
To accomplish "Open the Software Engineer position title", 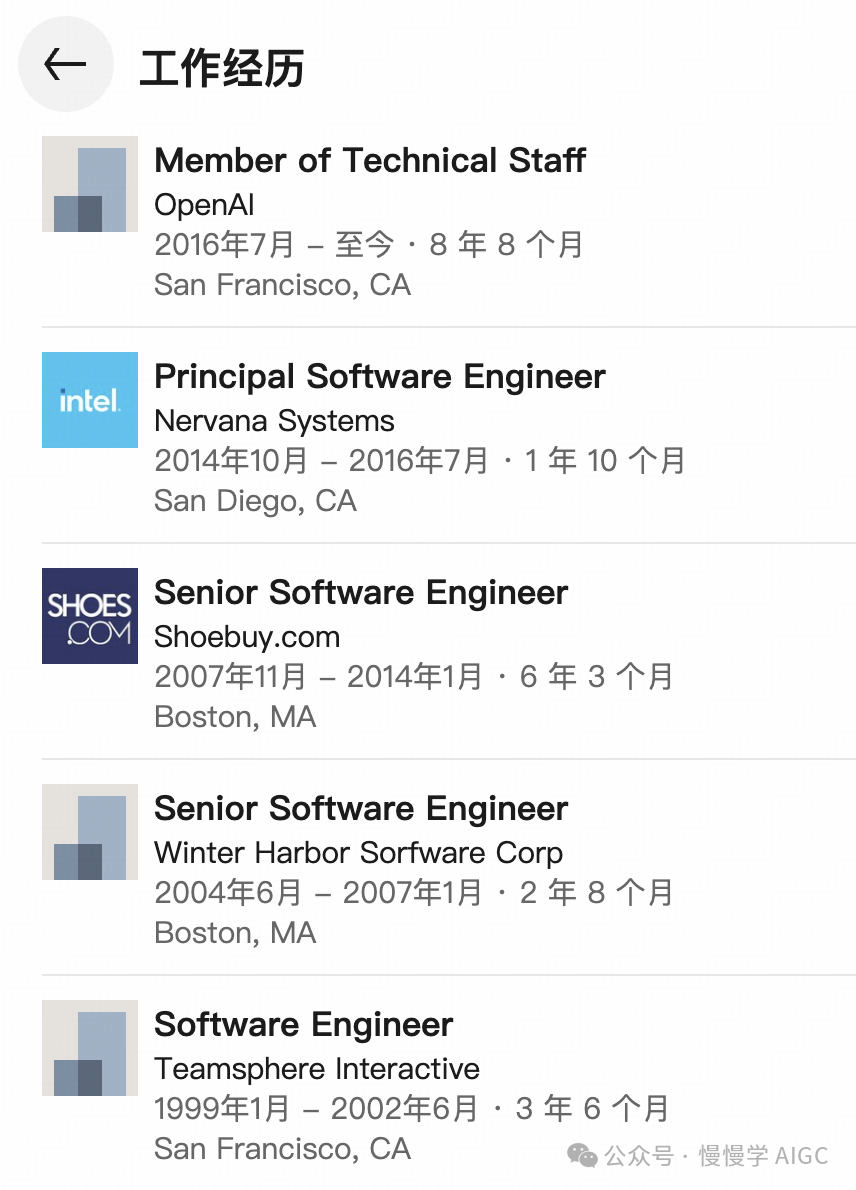I will tap(303, 1025).
